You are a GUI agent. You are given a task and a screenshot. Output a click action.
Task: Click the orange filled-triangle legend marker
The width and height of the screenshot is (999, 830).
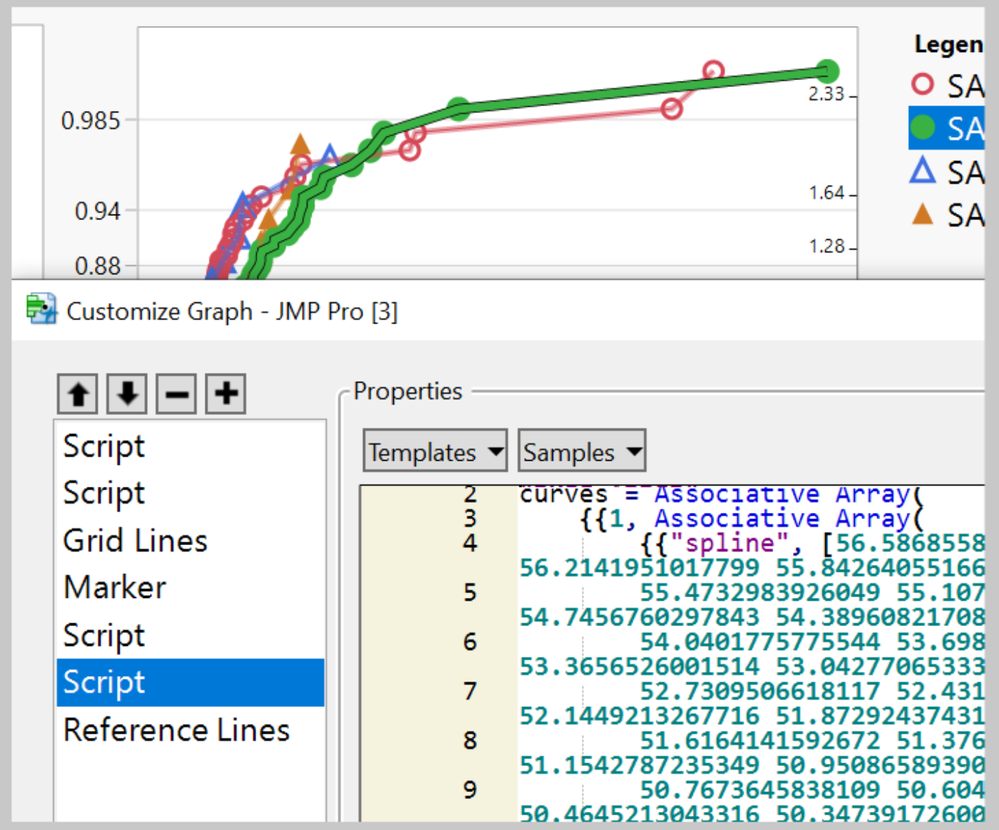tap(923, 214)
